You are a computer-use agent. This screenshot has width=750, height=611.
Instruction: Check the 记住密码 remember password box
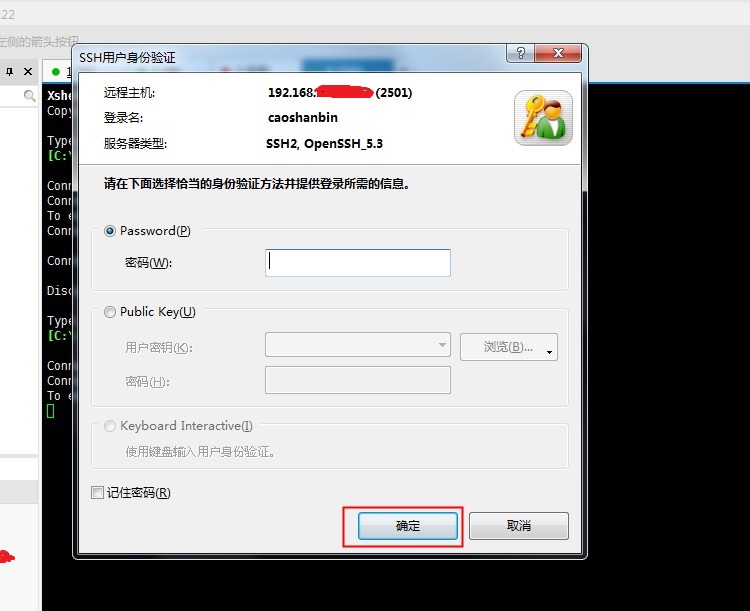tap(98, 492)
